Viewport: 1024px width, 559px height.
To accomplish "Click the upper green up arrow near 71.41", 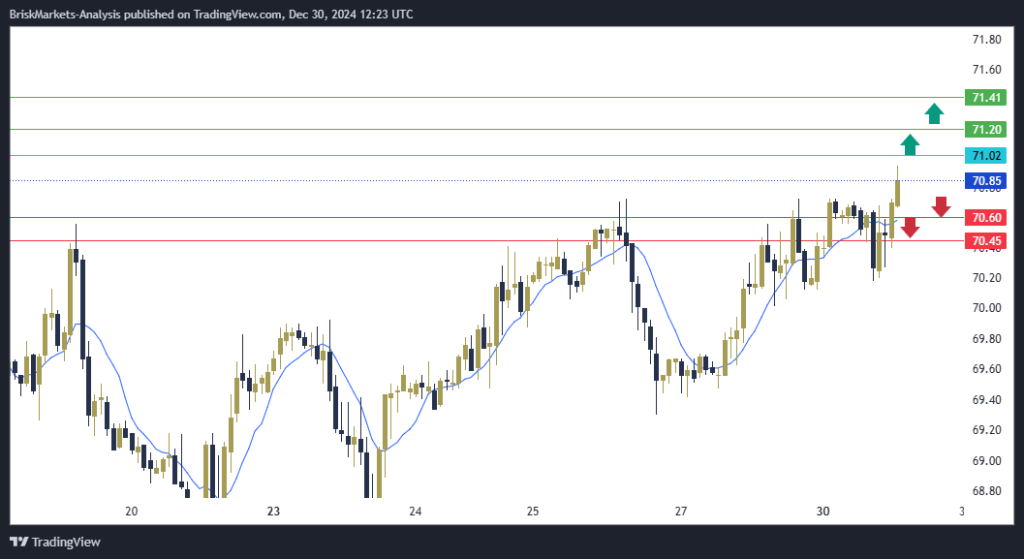I will click(933, 113).
